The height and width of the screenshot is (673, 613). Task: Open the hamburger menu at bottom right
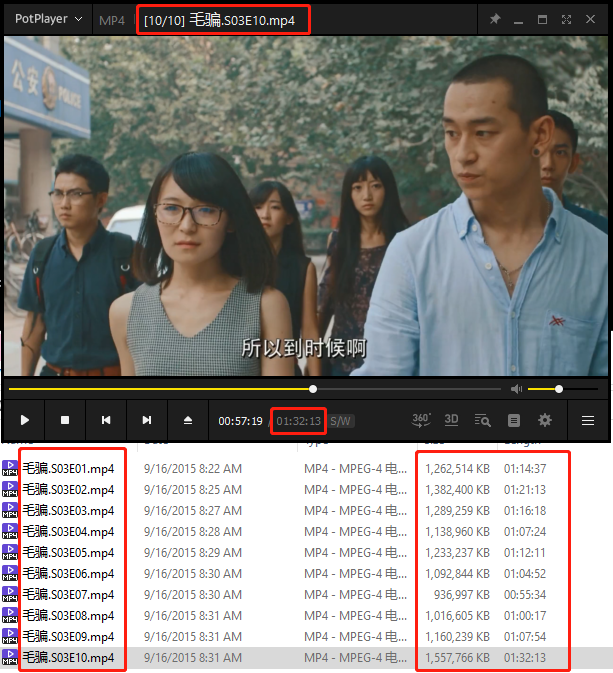coord(588,421)
